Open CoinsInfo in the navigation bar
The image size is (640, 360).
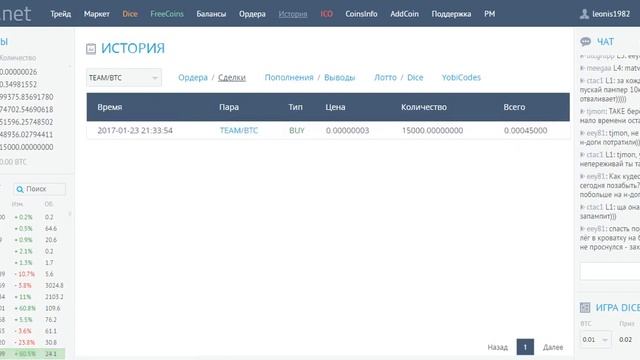(361, 14)
